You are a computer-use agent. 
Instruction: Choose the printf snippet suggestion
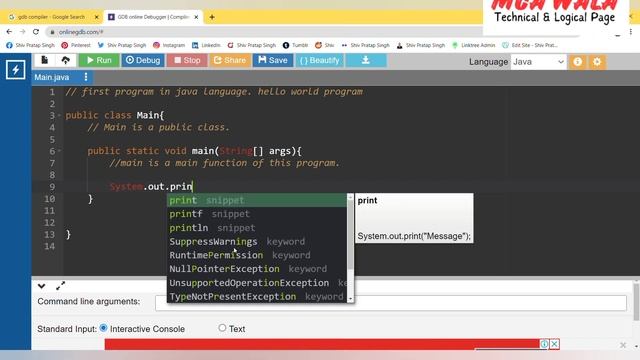coord(257,214)
